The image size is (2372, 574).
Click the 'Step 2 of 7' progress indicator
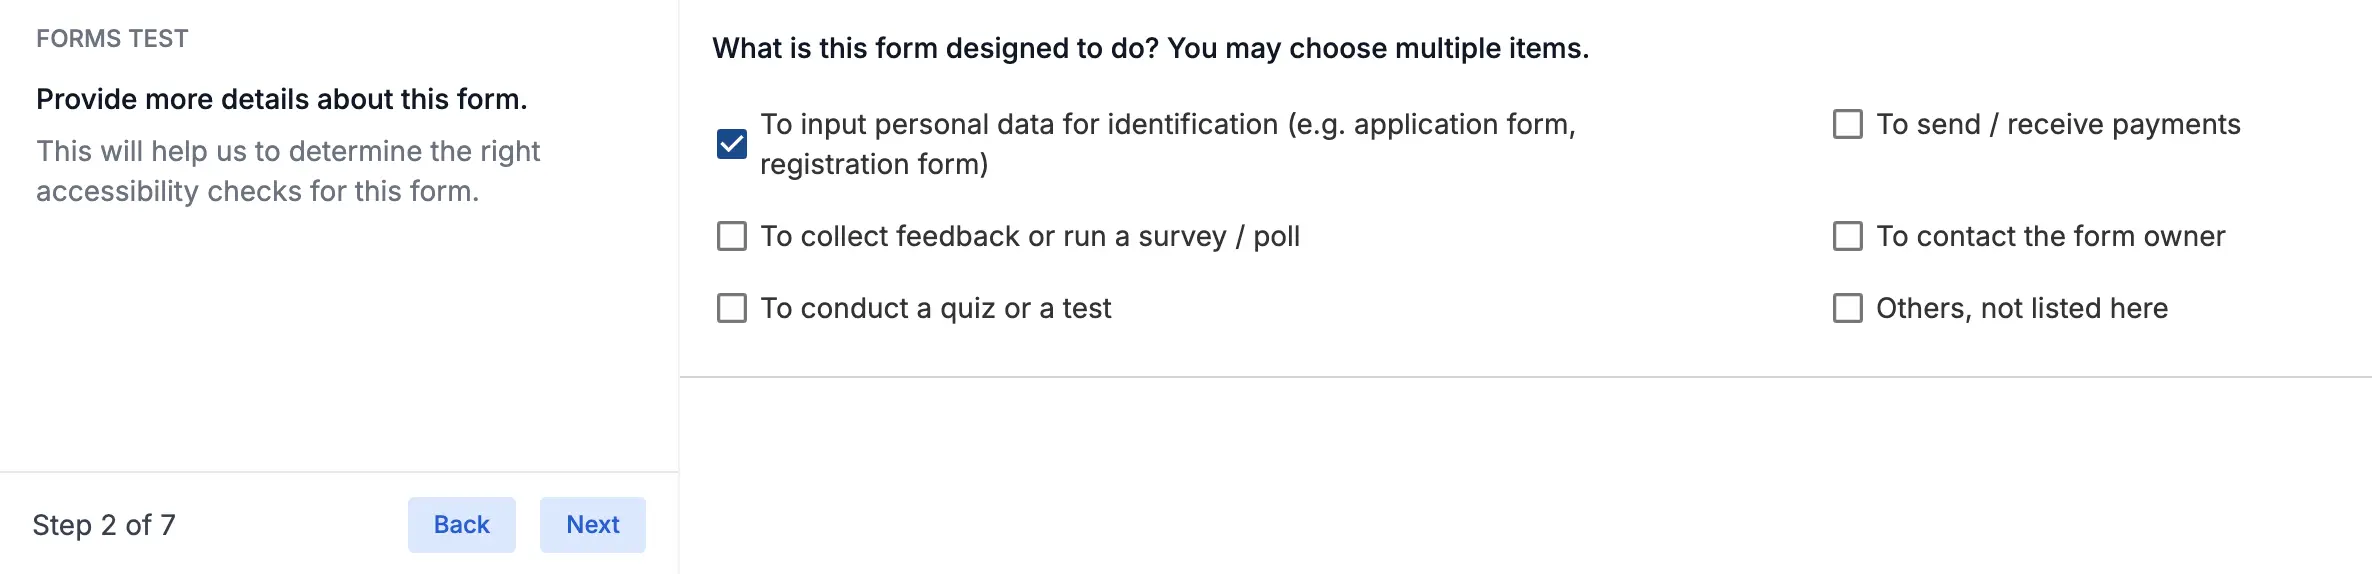(104, 525)
